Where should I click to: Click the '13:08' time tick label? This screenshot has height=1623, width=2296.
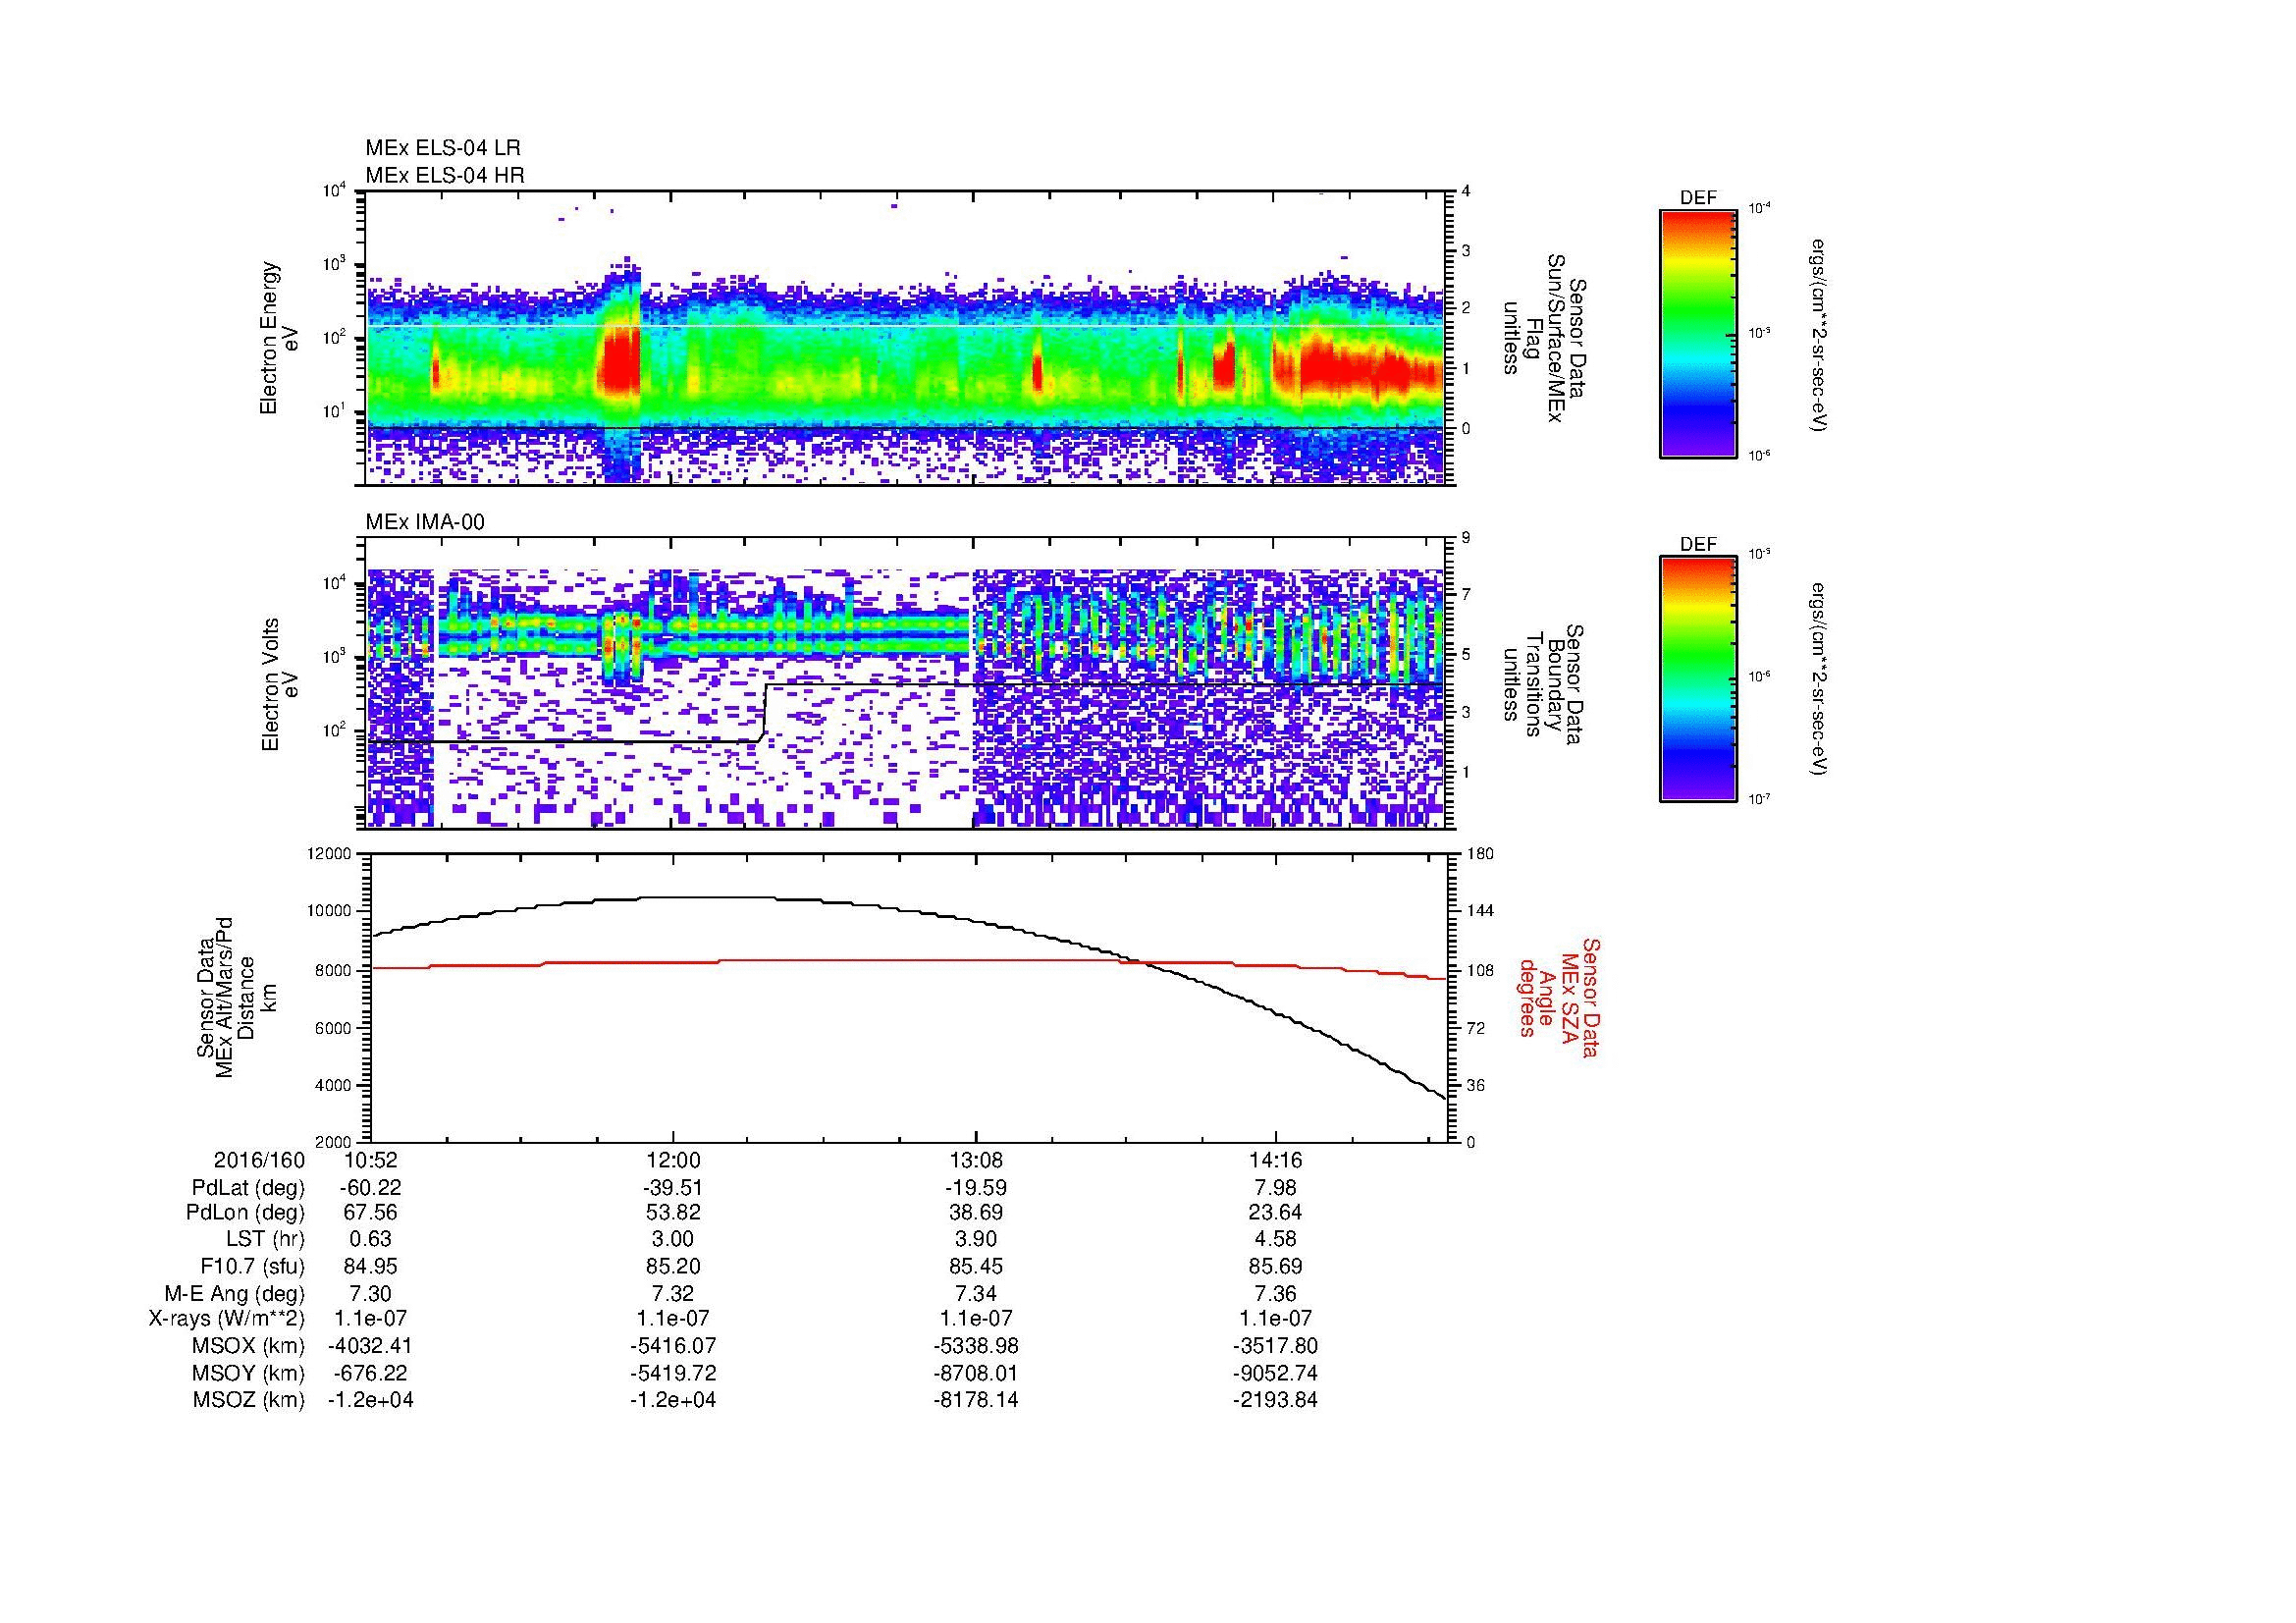pyautogui.click(x=976, y=1161)
